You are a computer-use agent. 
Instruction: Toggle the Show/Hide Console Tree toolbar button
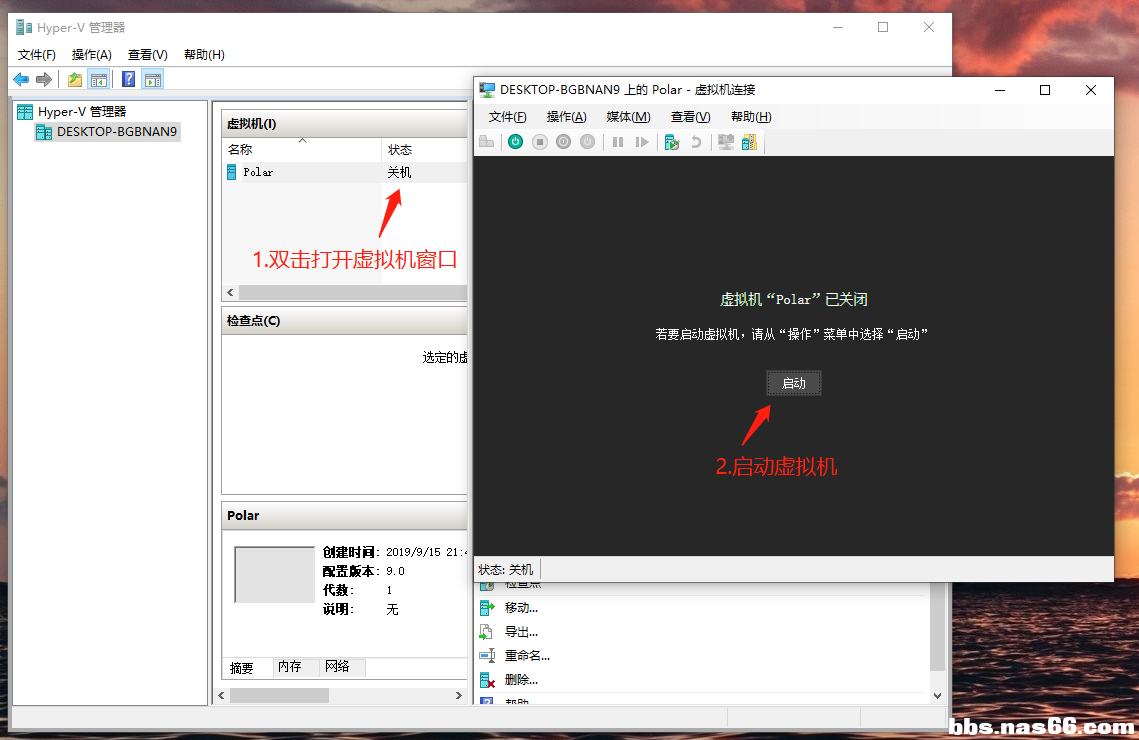tap(99, 80)
